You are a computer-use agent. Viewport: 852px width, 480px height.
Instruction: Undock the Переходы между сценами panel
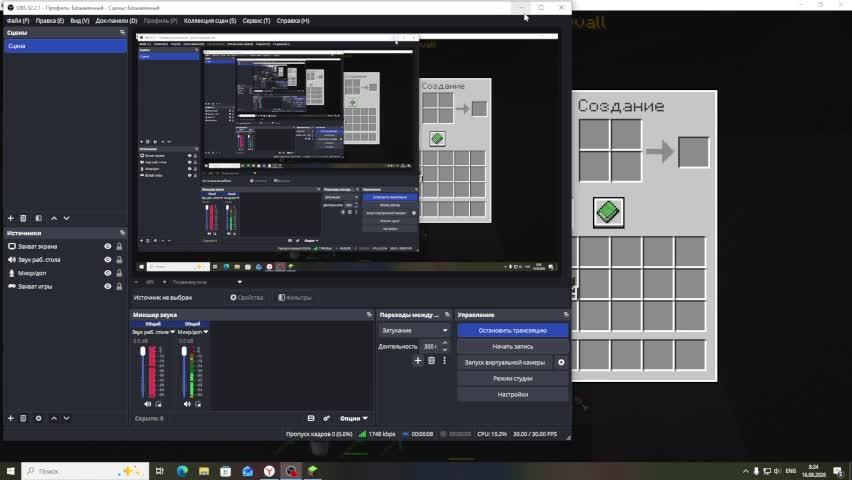click(x=447, y=315)
